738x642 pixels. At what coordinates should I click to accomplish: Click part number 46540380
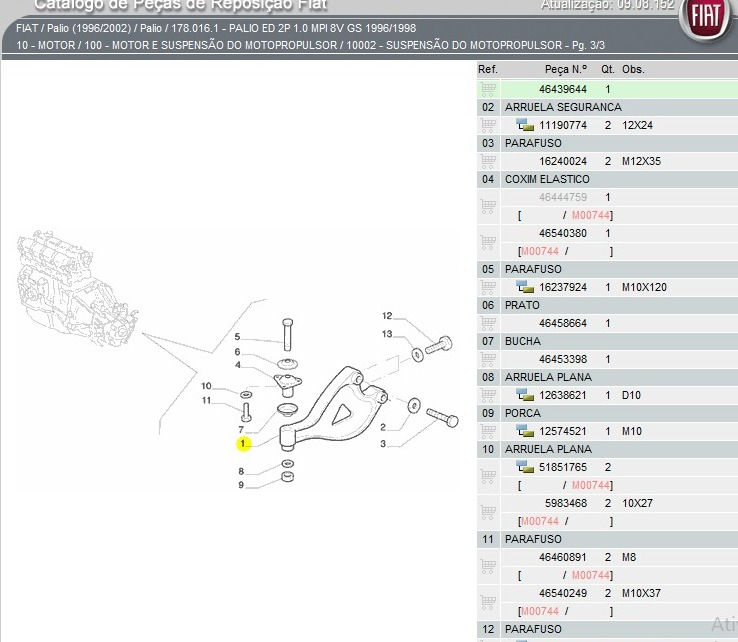[x=563, y=233]
